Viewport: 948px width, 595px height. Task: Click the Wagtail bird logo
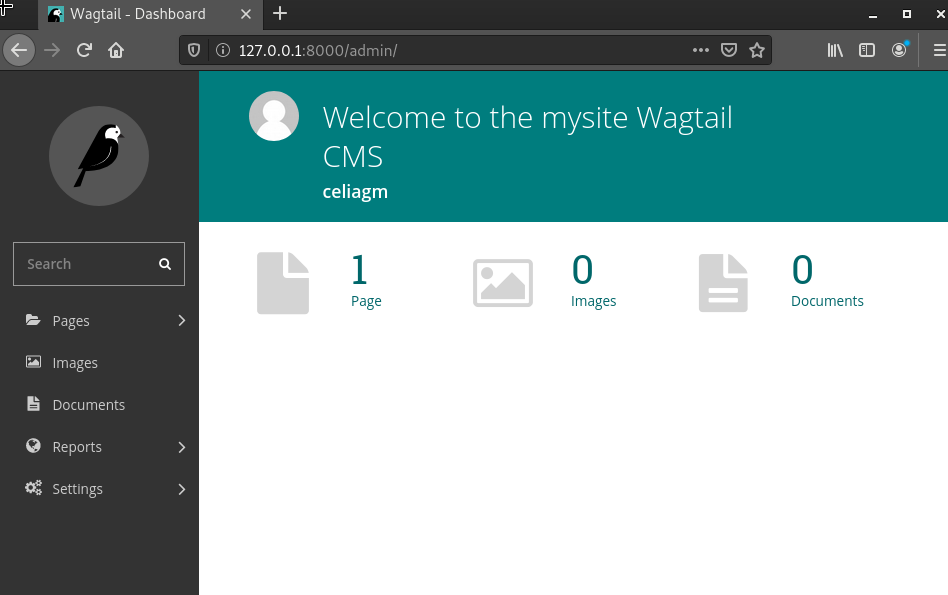(x=98, y=156)
